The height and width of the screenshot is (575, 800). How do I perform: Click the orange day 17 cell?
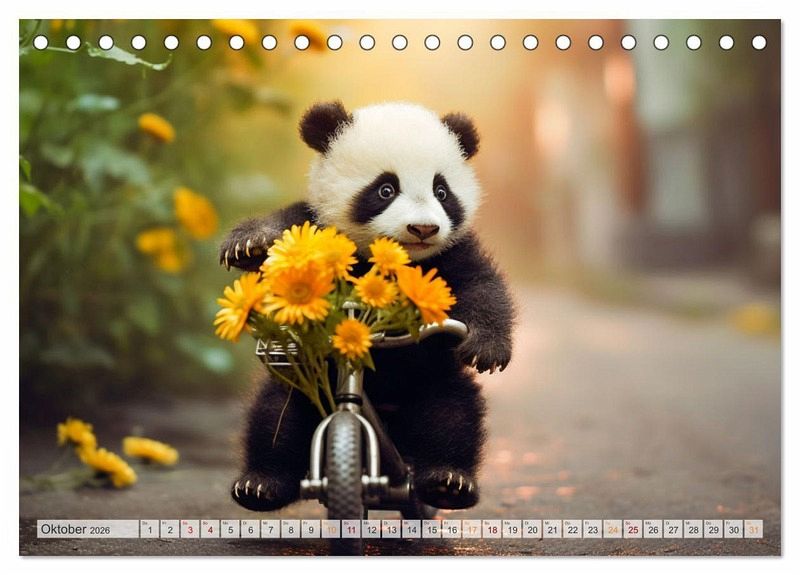pyautogui.click(x=472, y=529)
